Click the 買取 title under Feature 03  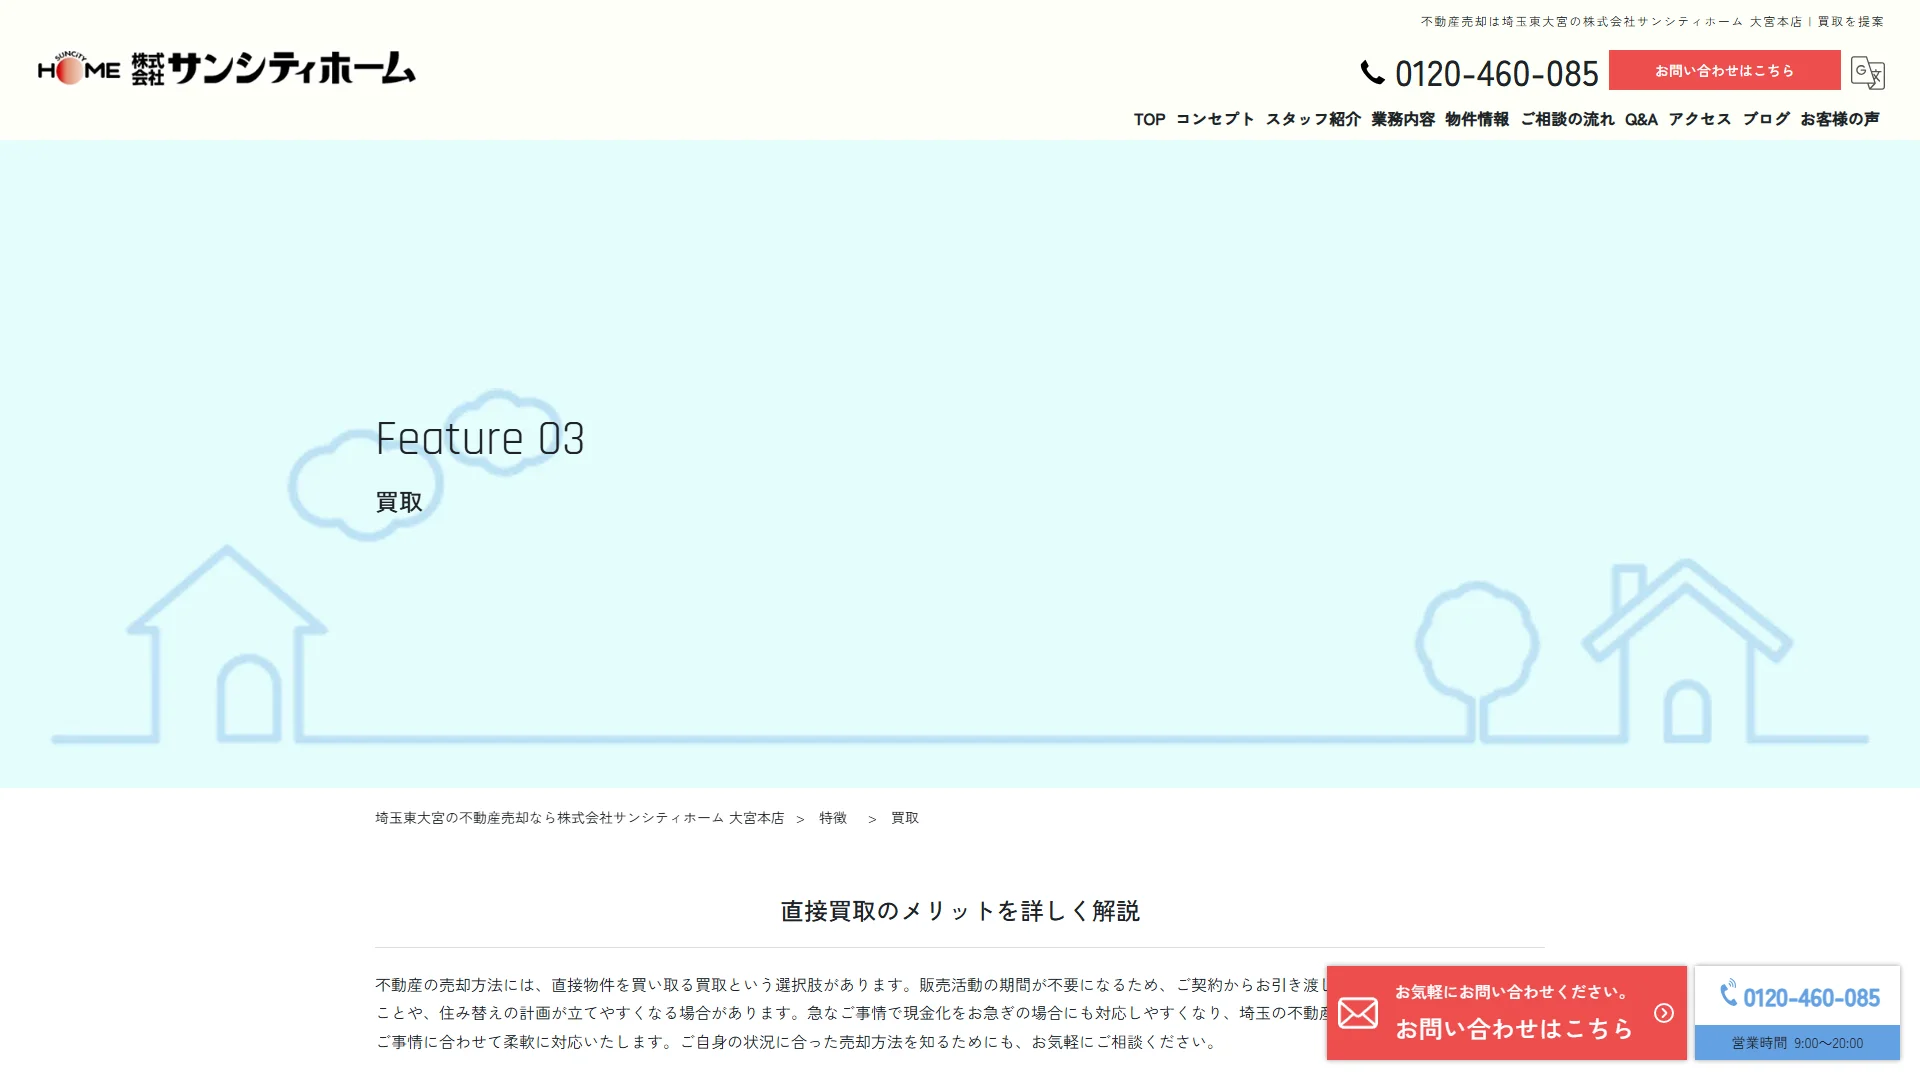tap(399, 502)
